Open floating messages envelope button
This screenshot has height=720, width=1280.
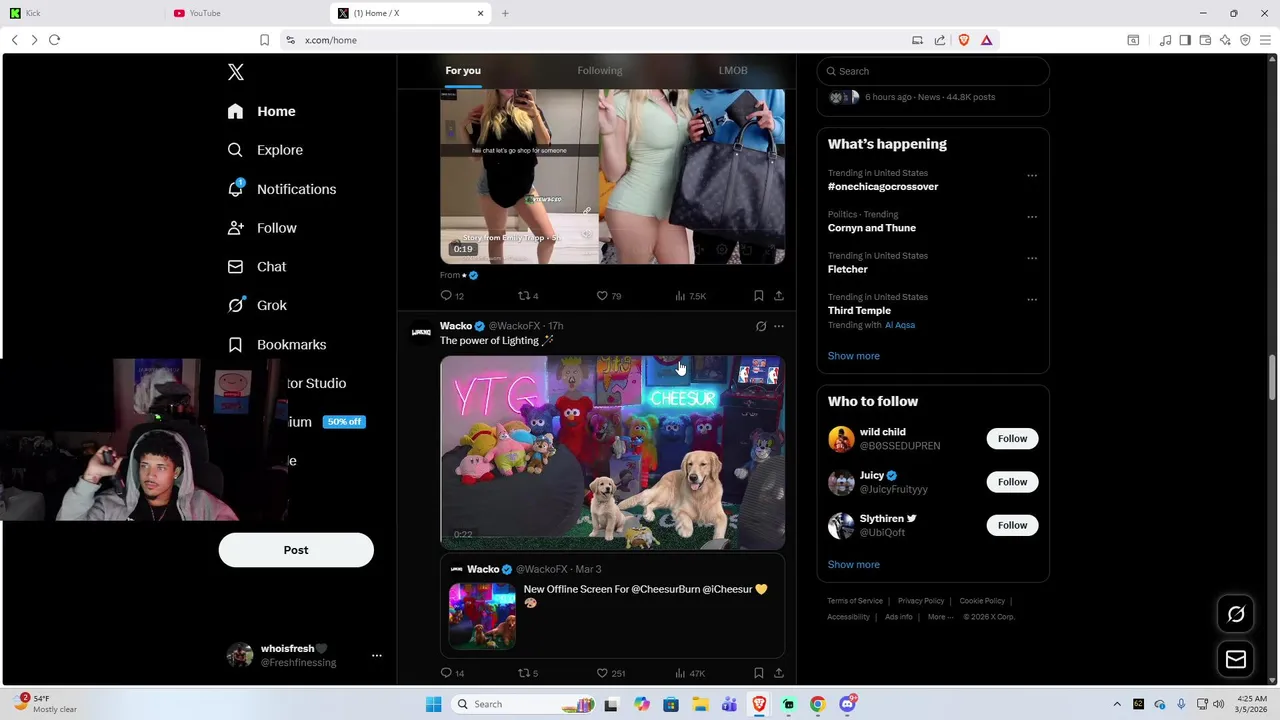coord(1236,659)
